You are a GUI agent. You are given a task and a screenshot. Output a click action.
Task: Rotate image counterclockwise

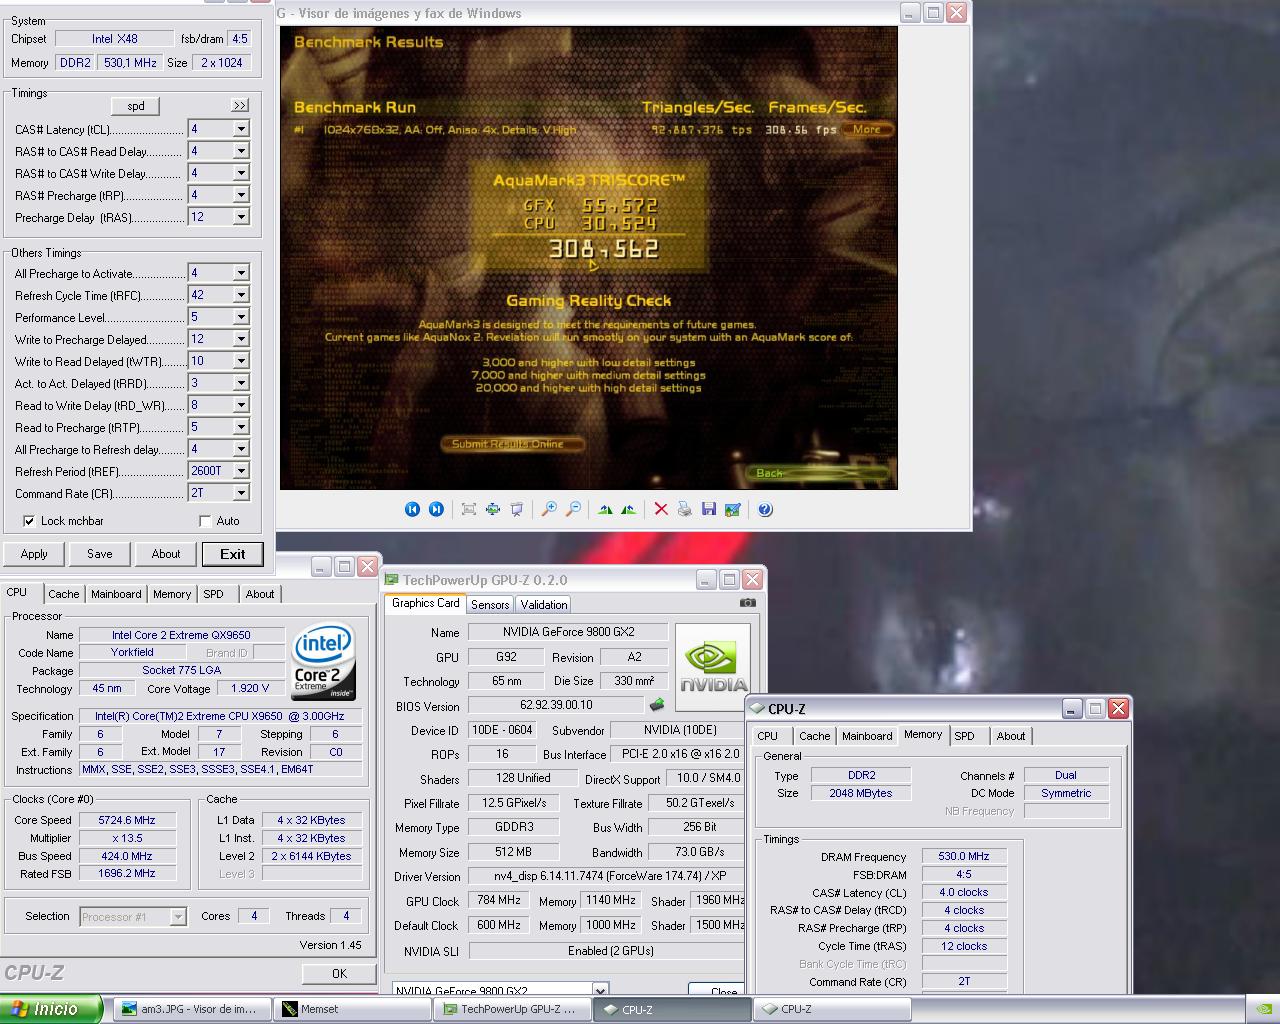[628, 509]
